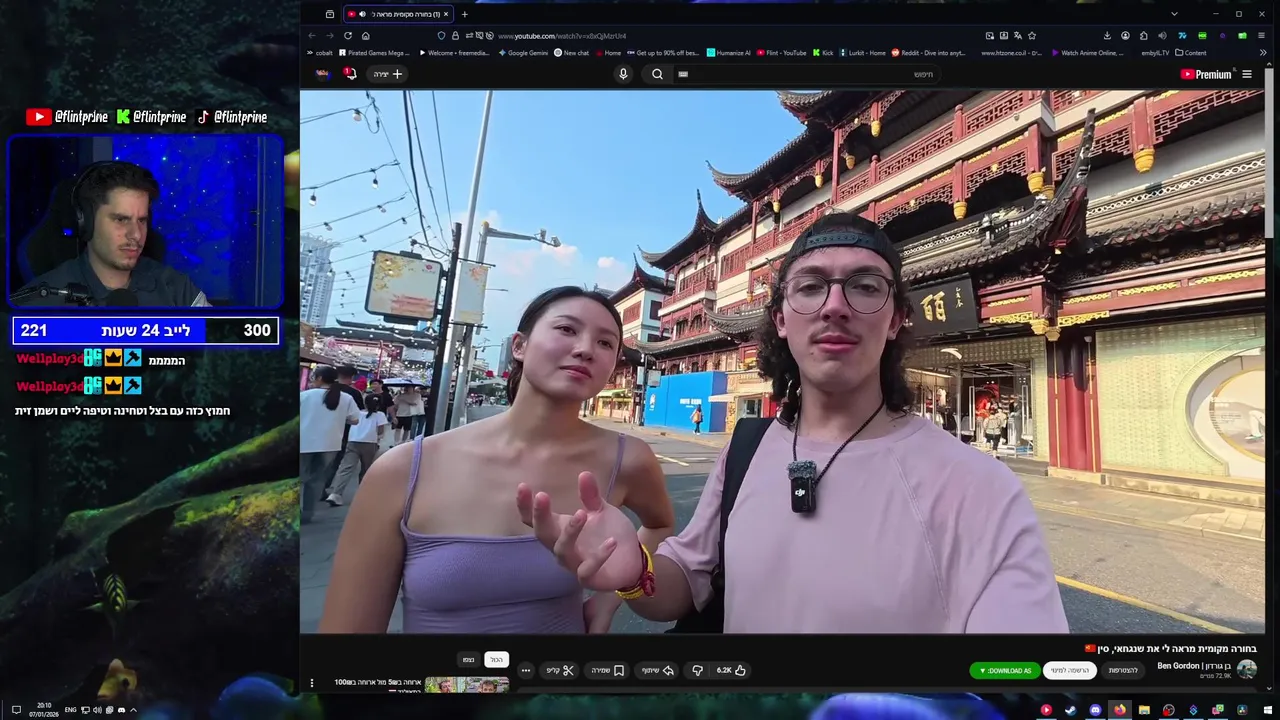Screen dimensions: 1280x720
Task: Click the browser forward arrow
Action: [330, 35]
